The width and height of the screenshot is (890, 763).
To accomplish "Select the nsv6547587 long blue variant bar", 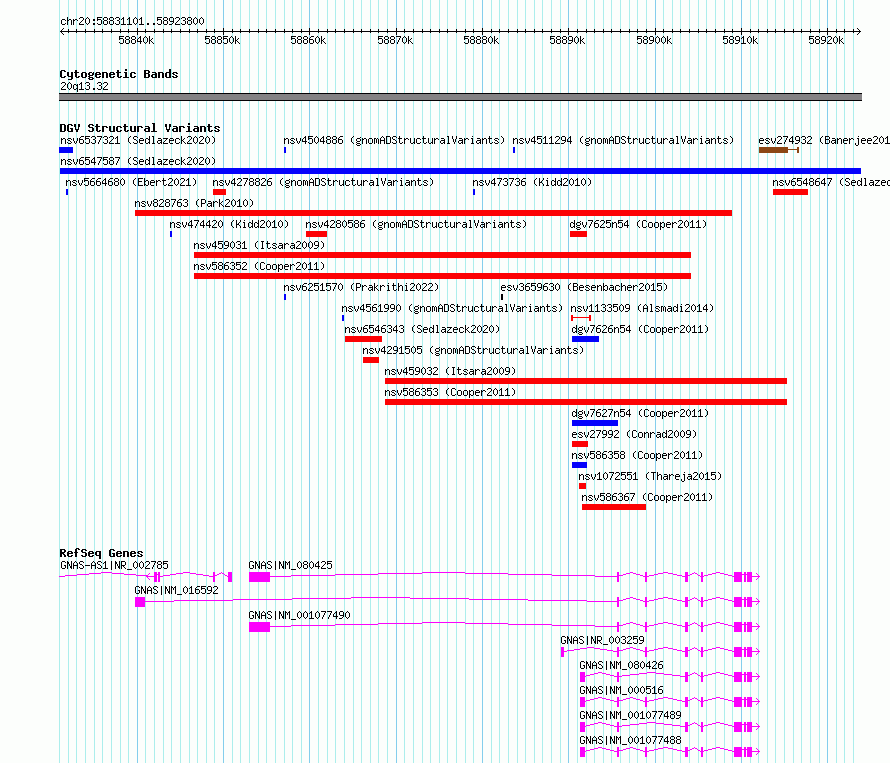I will click(460, 171).
